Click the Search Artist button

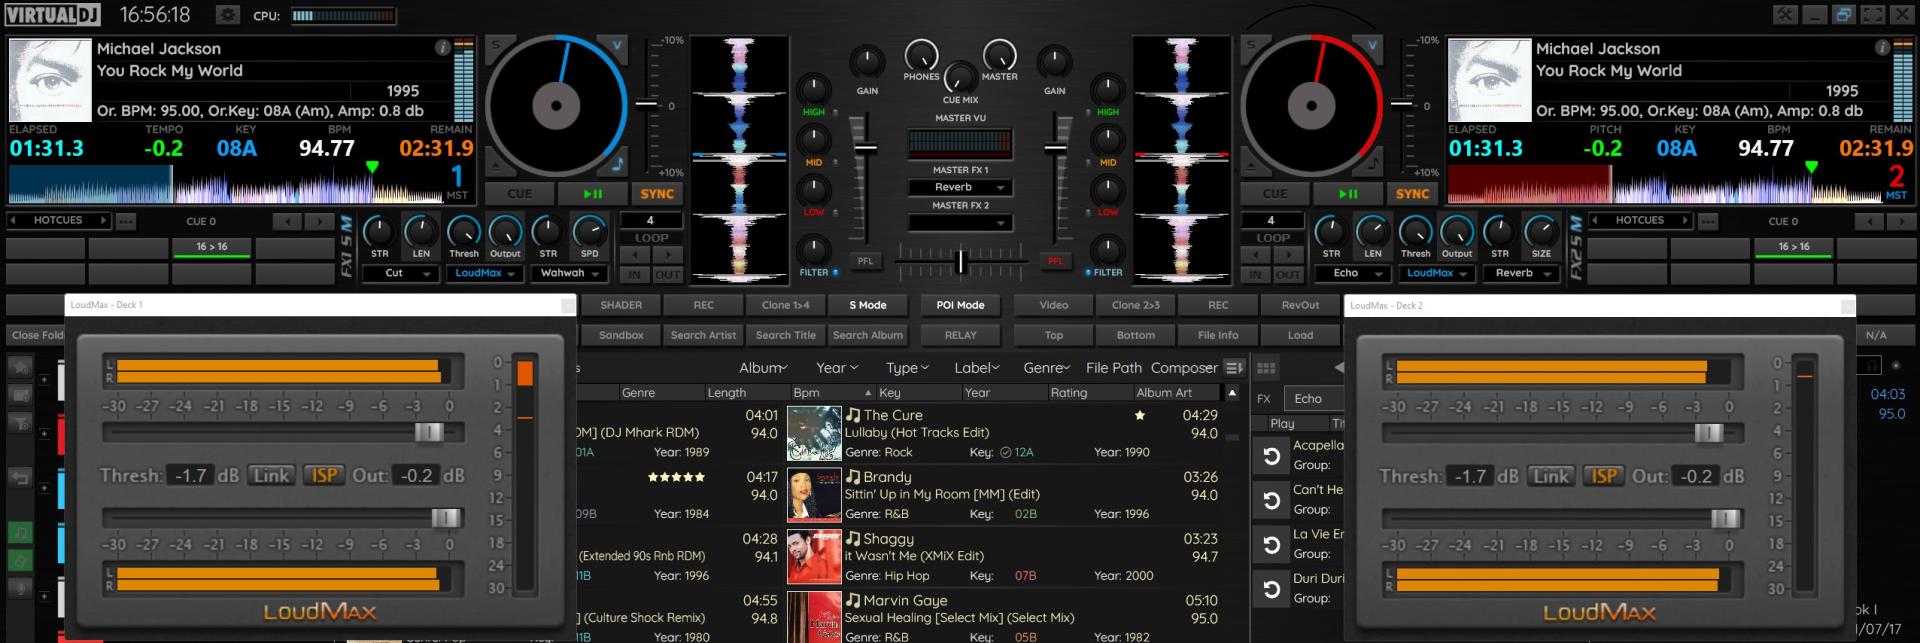pyautogui.click(x=704, y=335)
